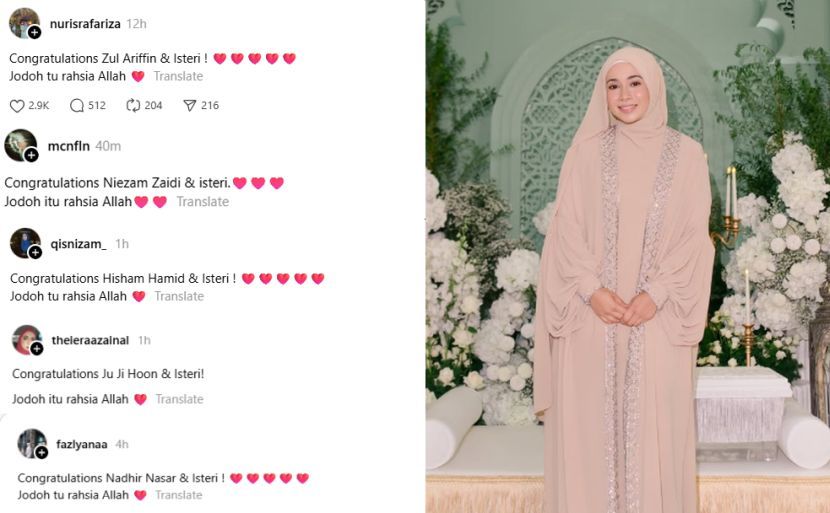Repost nurisrafariza's Zul Ariffin post
The height and width of the screenshot is (513, 830).
coord(133,105)
